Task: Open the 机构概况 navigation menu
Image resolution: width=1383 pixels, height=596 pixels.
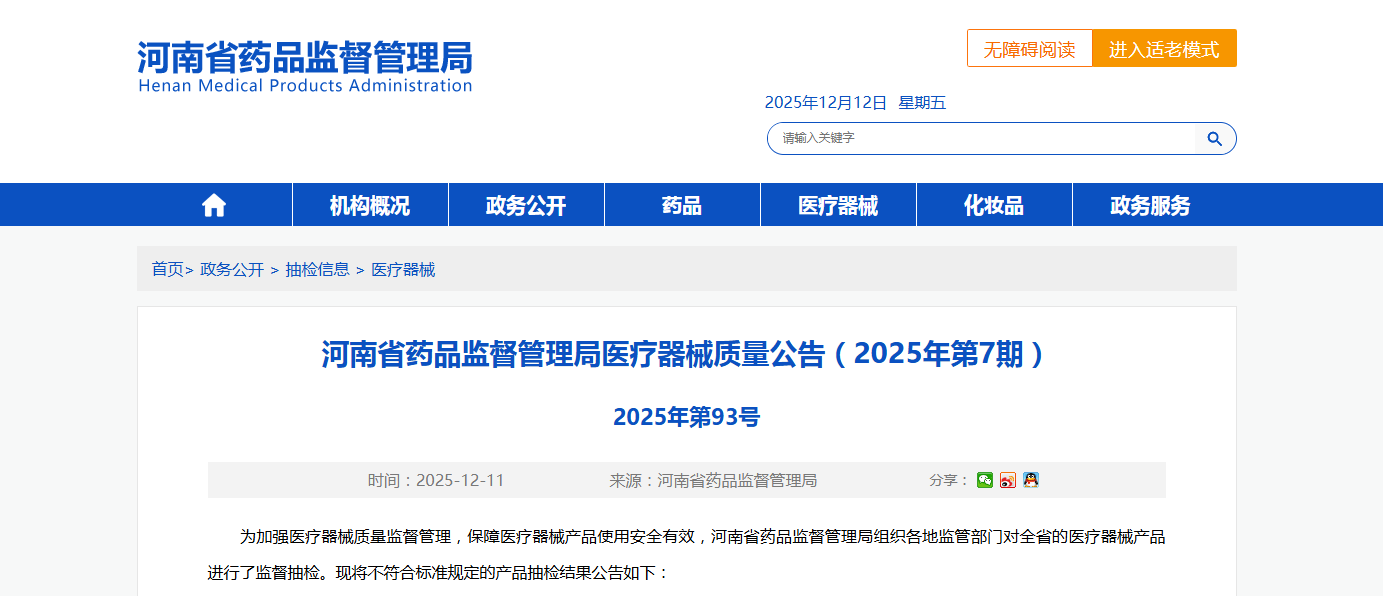Action: coord(370,206)
